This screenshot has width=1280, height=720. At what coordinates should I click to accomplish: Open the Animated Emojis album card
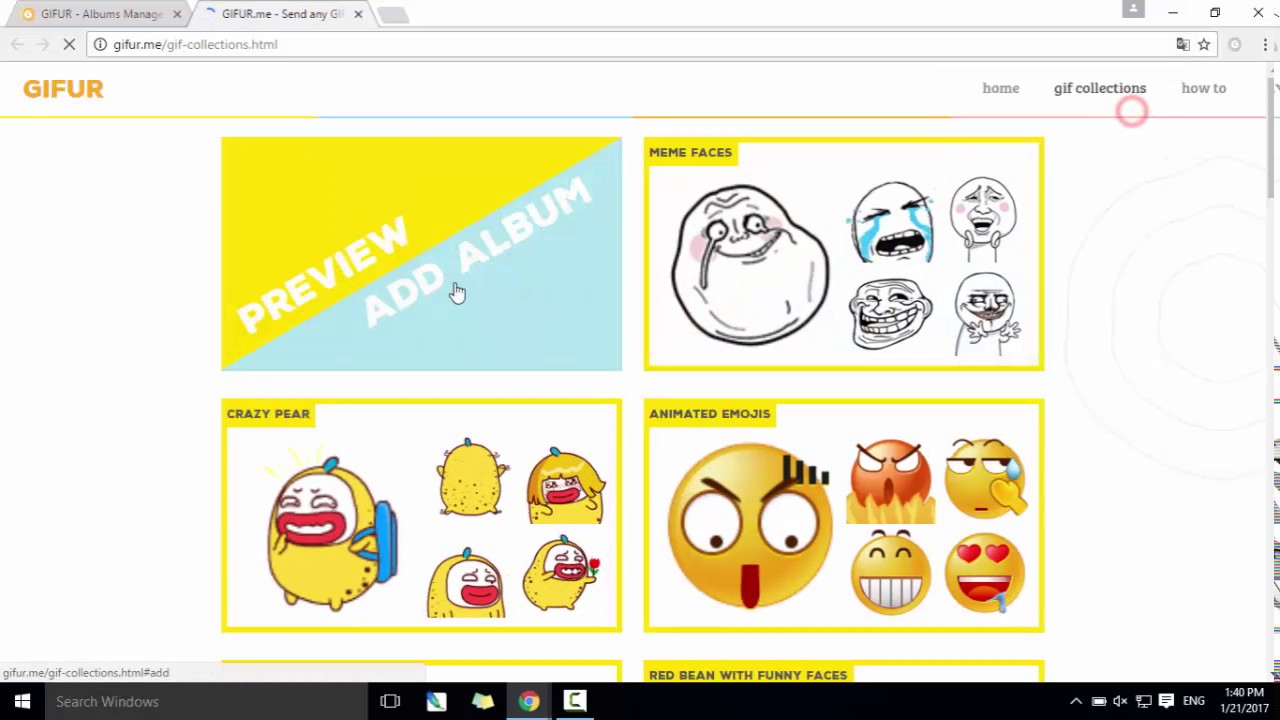pos(844,515)
